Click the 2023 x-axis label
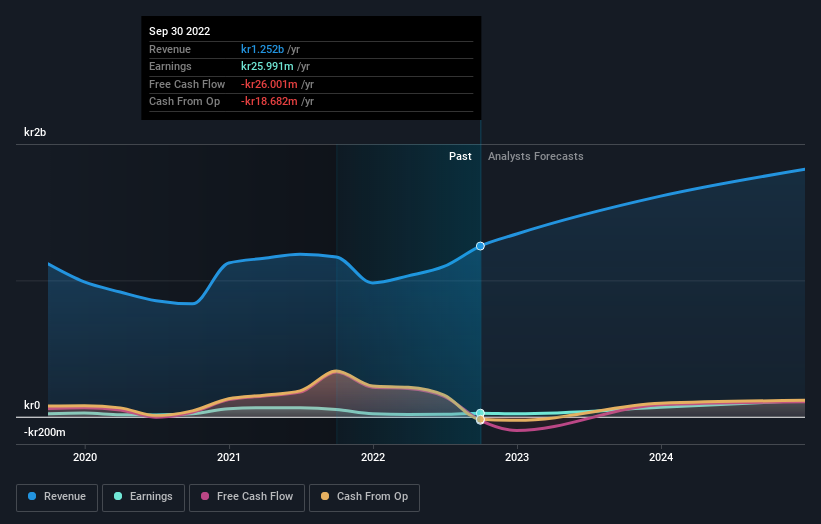The height and width of the screenshot is (524, 821). pos(517,458)
